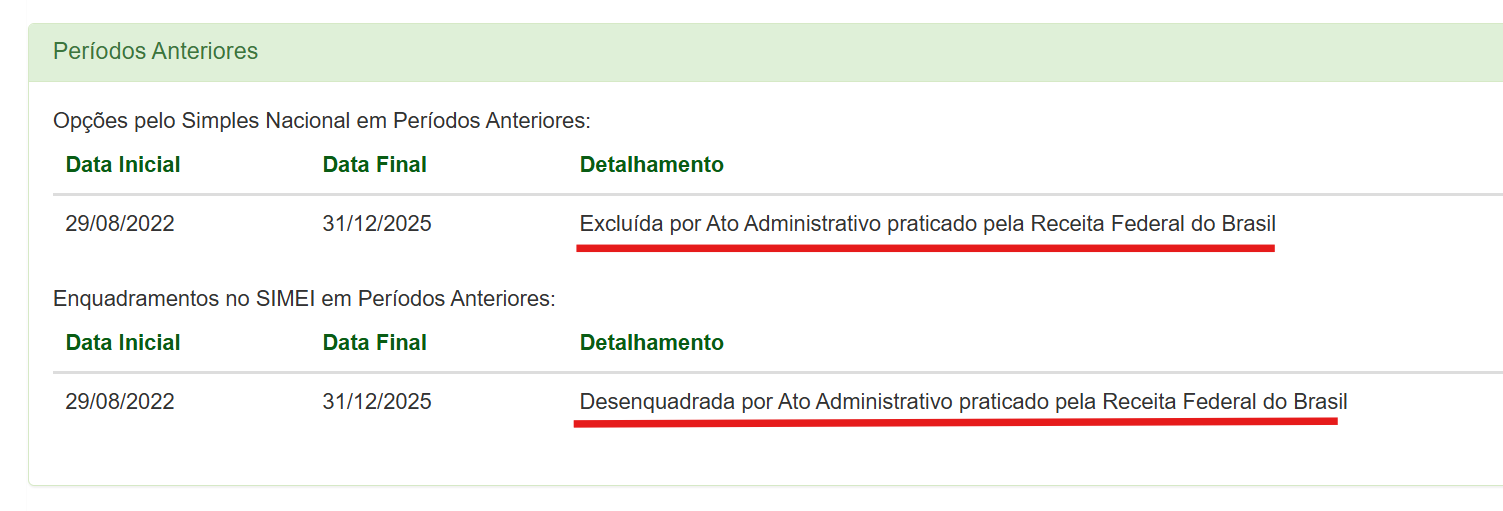The width and height of the screenshot is (1503, 511).
Task: Click Data Inicial header in SIMEI table
Action: tap(123, 343)
